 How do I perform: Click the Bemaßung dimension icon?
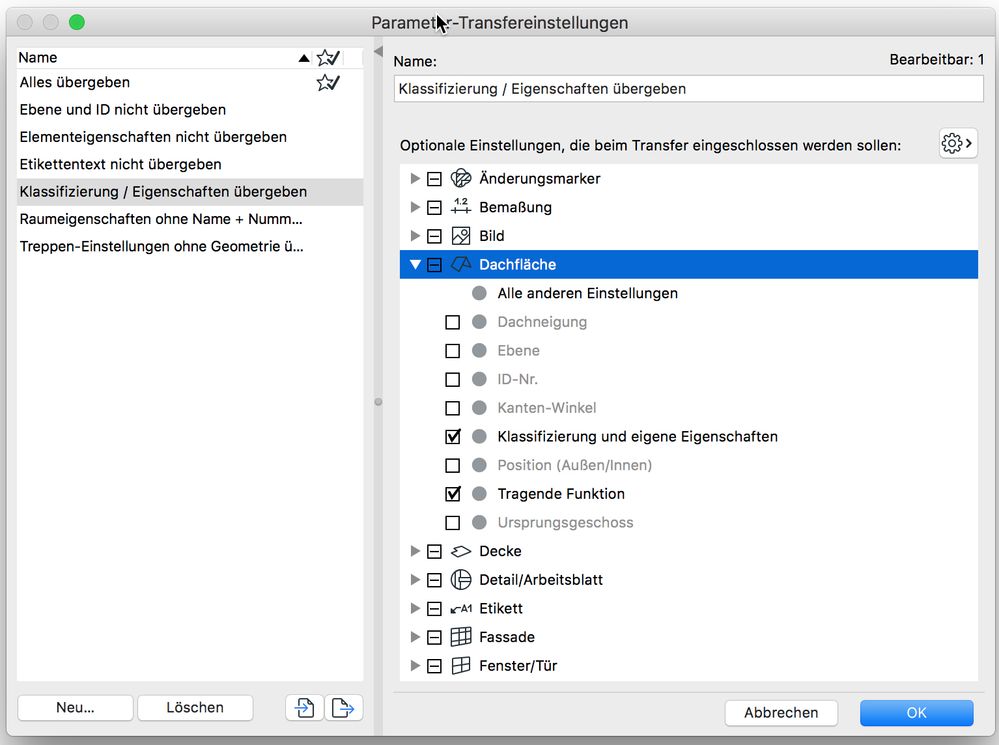(x=459, y=207)
